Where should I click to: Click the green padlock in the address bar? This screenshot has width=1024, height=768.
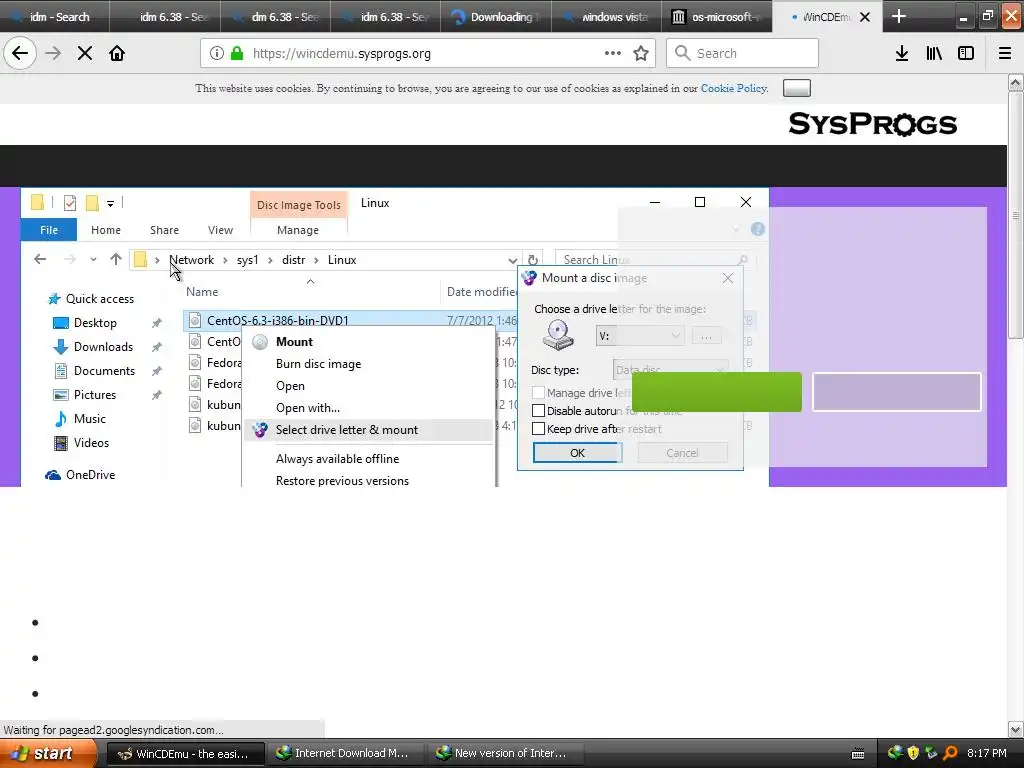(x=236, y=54)
